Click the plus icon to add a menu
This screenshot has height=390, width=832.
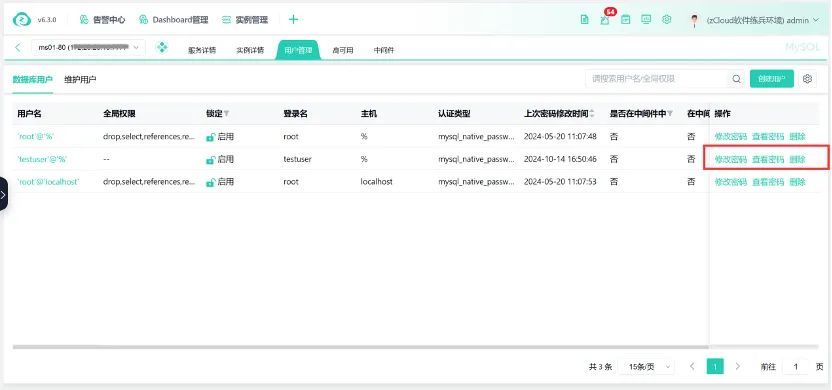[x=293, y=20]
